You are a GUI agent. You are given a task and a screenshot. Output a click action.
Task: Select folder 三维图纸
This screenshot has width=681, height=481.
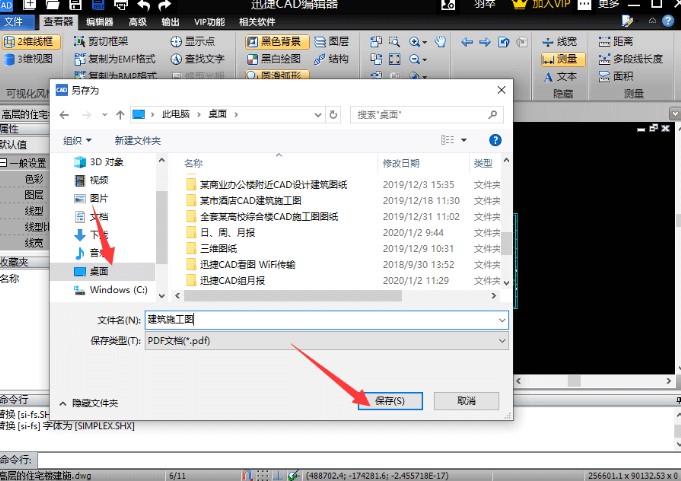click(212, 249)
